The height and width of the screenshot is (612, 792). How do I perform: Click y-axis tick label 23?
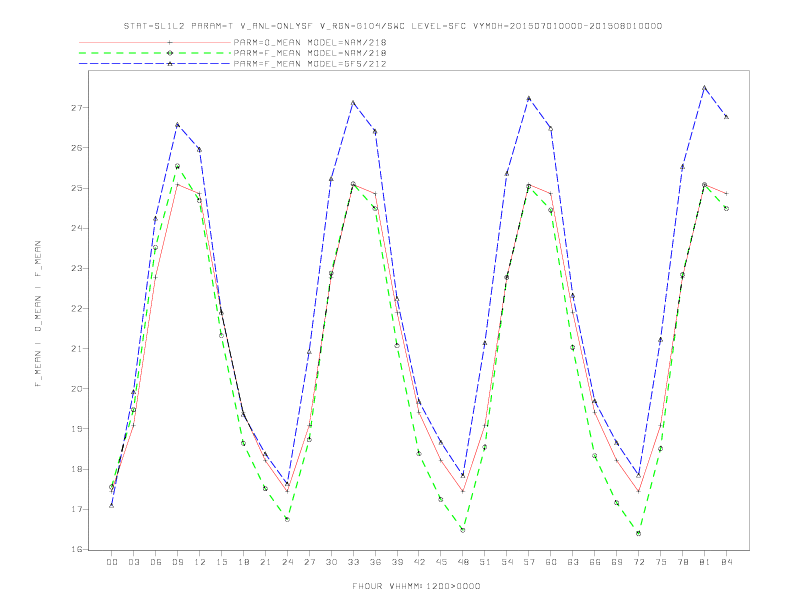pos(77,269)
